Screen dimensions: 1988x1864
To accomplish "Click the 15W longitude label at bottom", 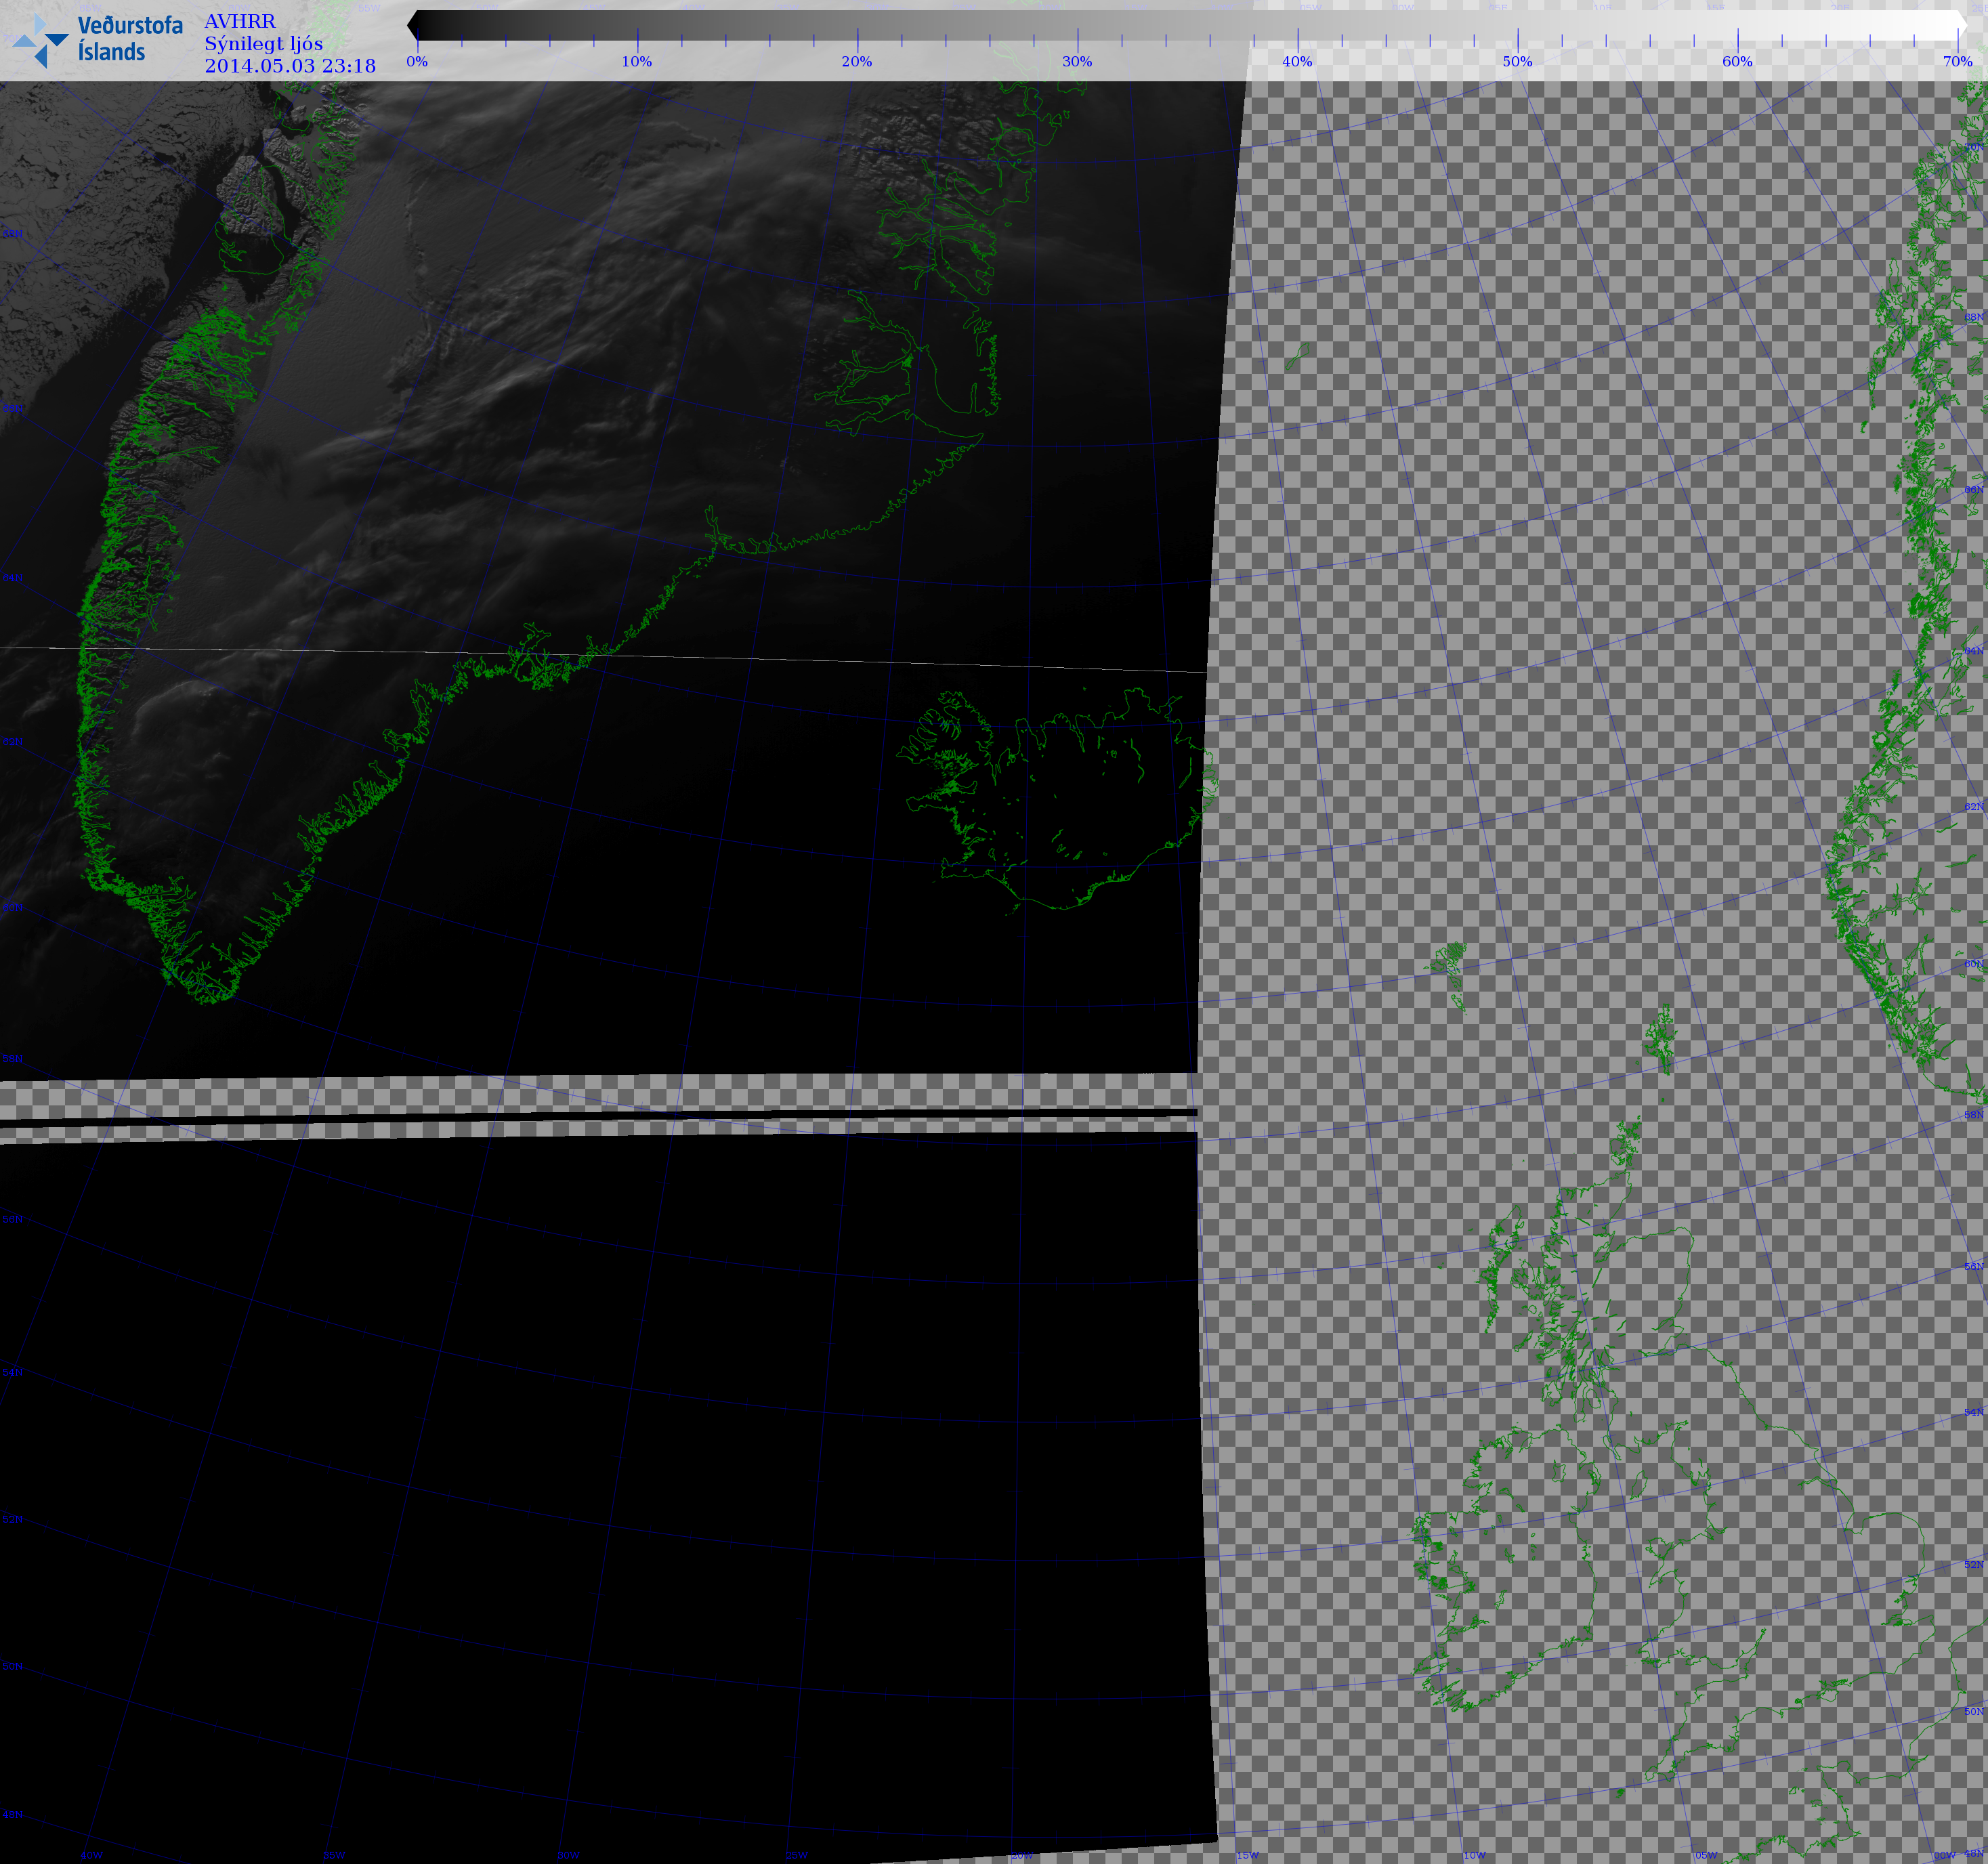I will point(1247,1855).
